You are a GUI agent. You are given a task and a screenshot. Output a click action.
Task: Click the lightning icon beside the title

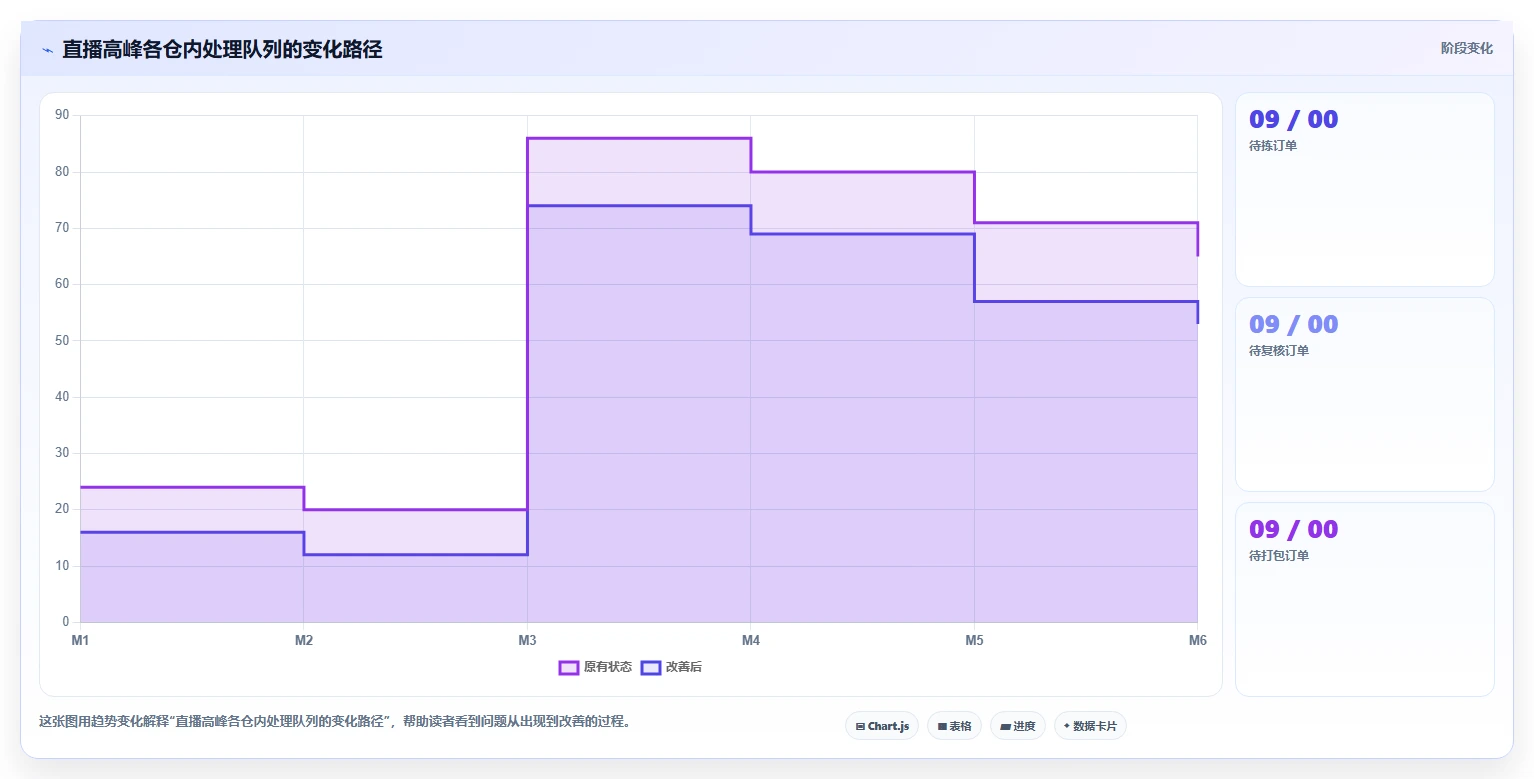click(47, 50)
